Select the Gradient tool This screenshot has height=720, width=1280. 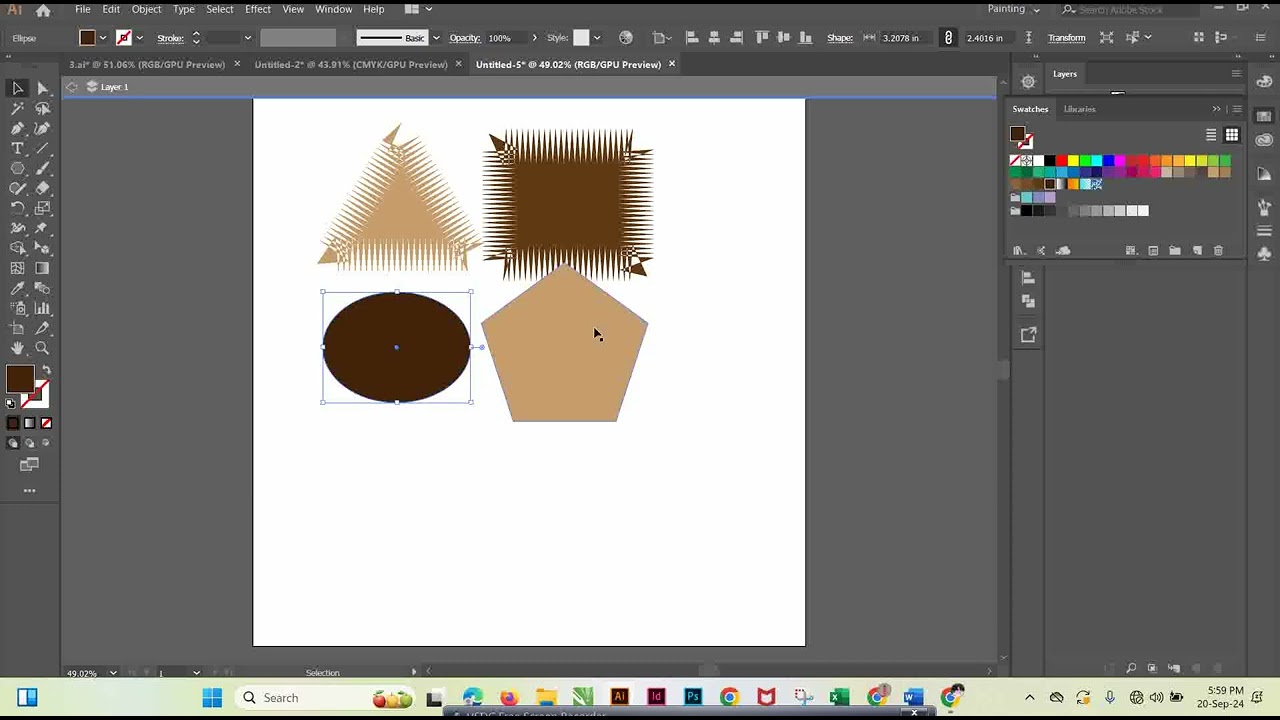tap(43, 268)
